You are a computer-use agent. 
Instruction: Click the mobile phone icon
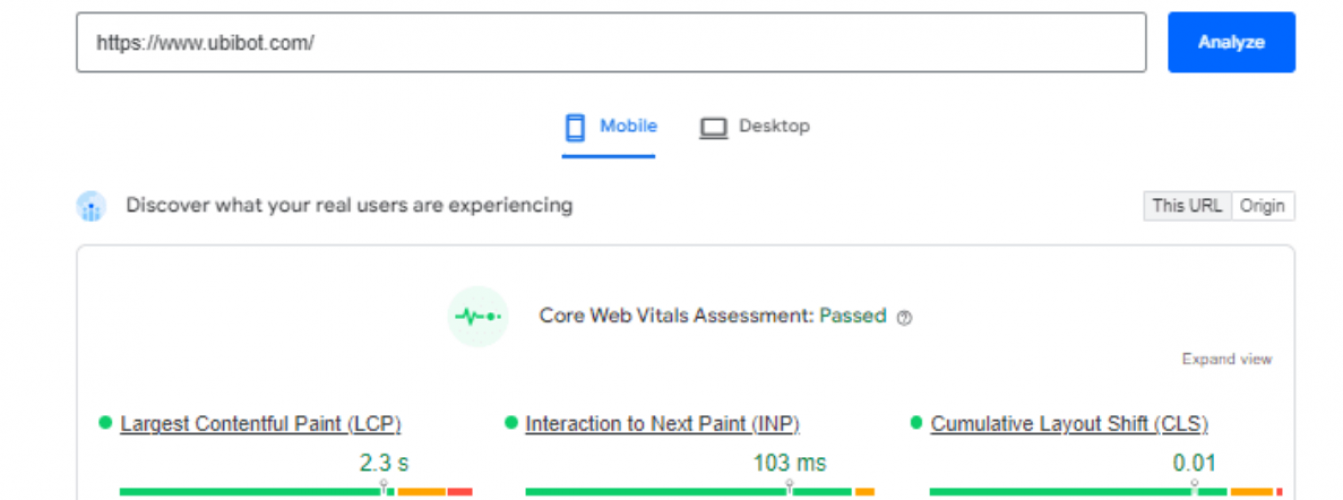pos(575,127)
